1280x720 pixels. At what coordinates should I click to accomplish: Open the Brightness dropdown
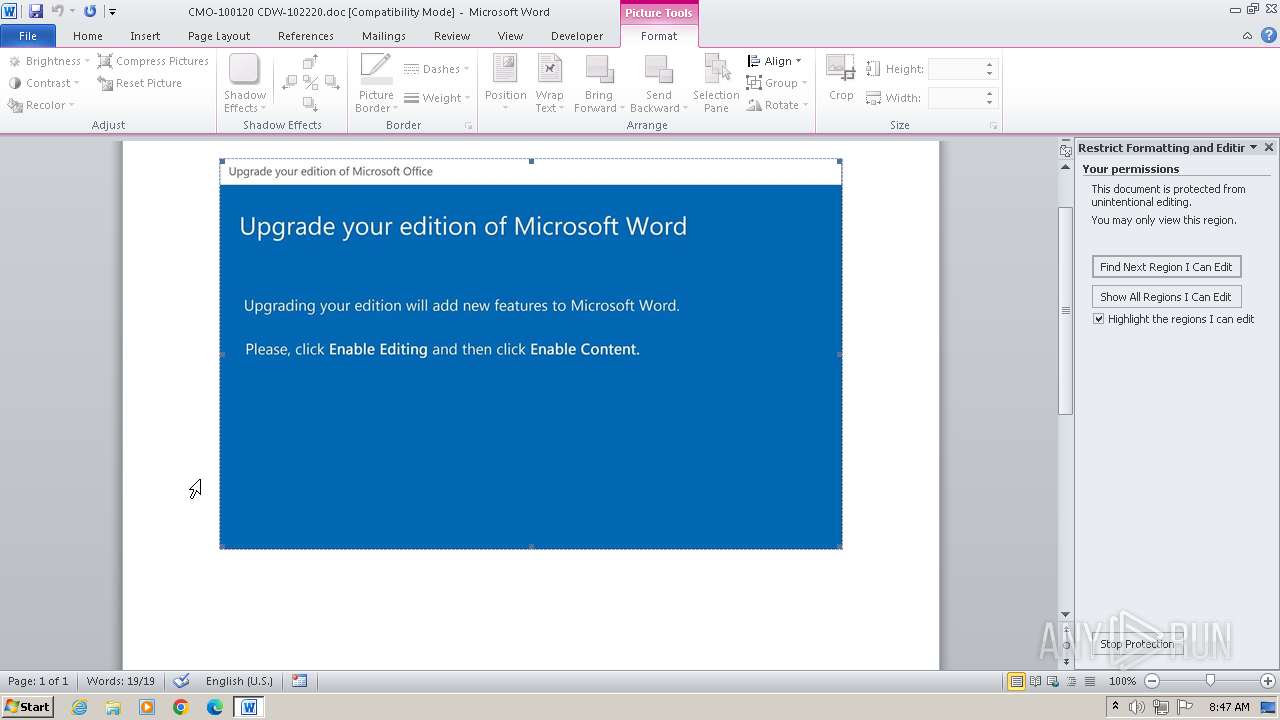(49, 61)
